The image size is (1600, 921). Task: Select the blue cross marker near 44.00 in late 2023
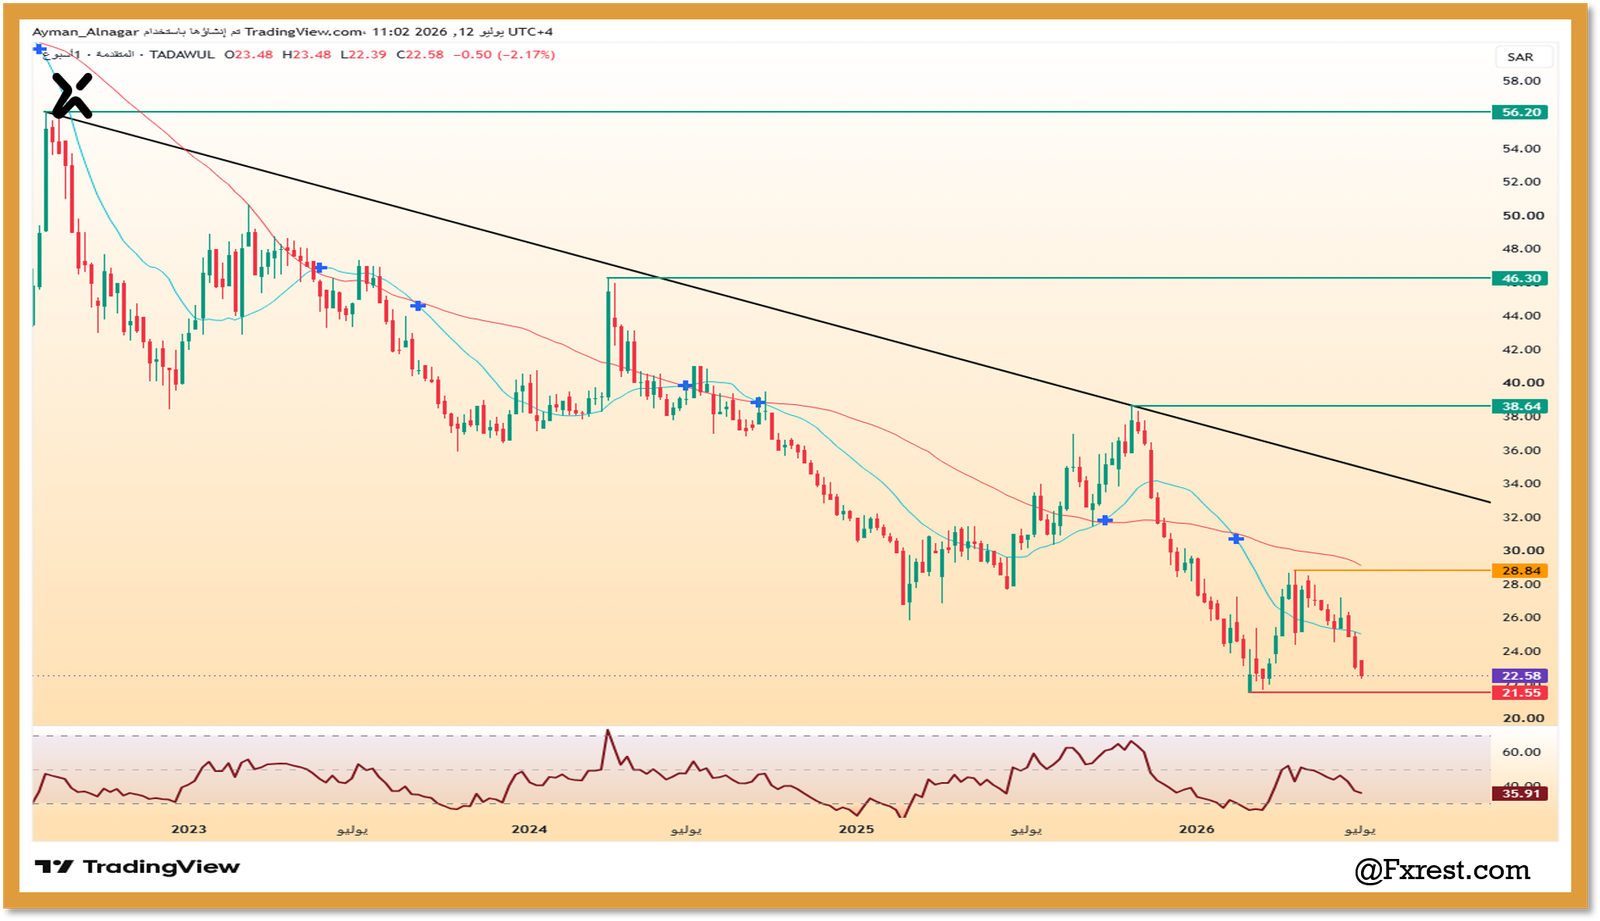pos(418,305)
